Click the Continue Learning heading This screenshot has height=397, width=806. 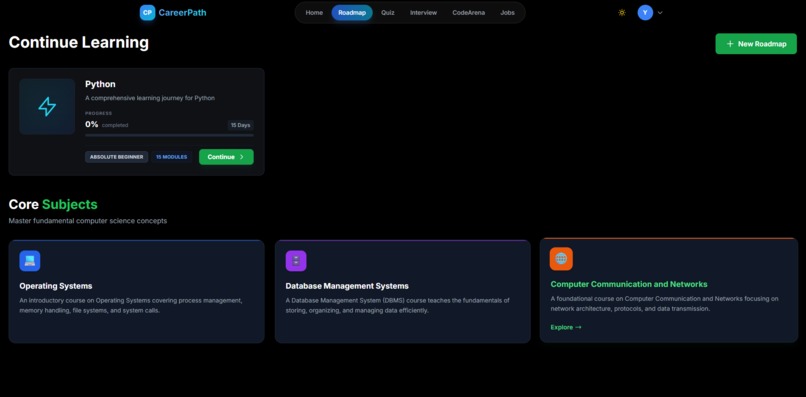[79, 42]
